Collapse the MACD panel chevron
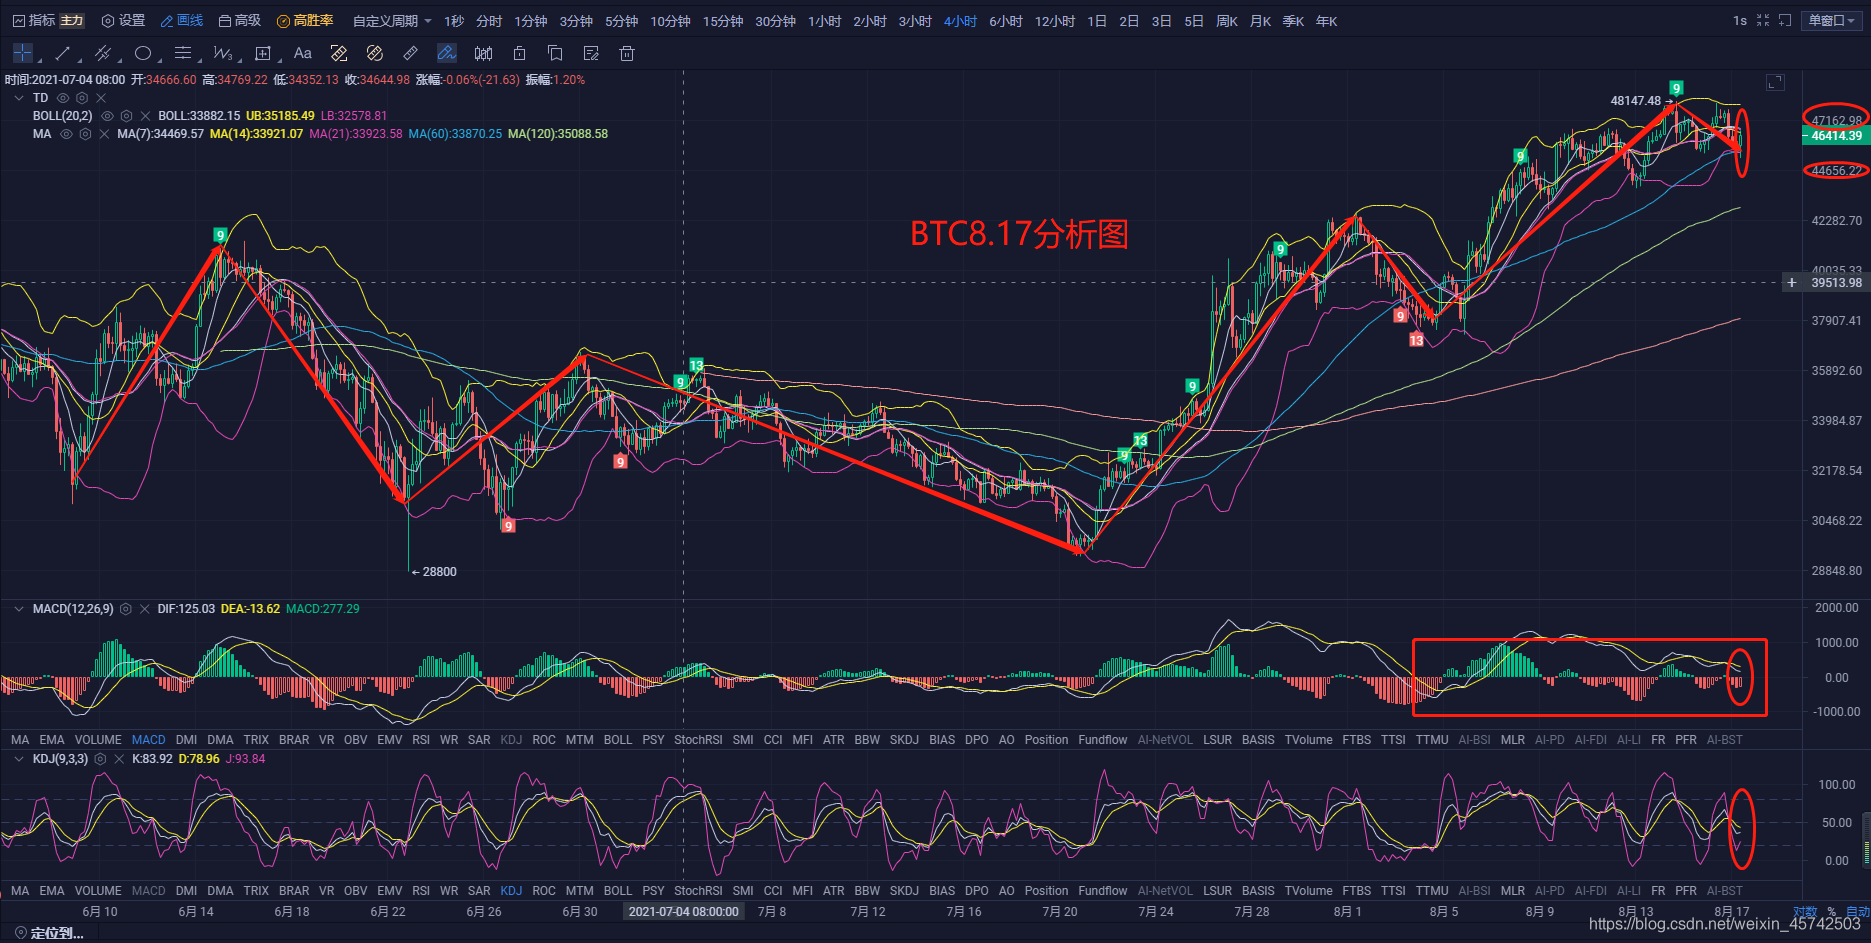Viewport: 1871px width, 943px height. [19, 609]
